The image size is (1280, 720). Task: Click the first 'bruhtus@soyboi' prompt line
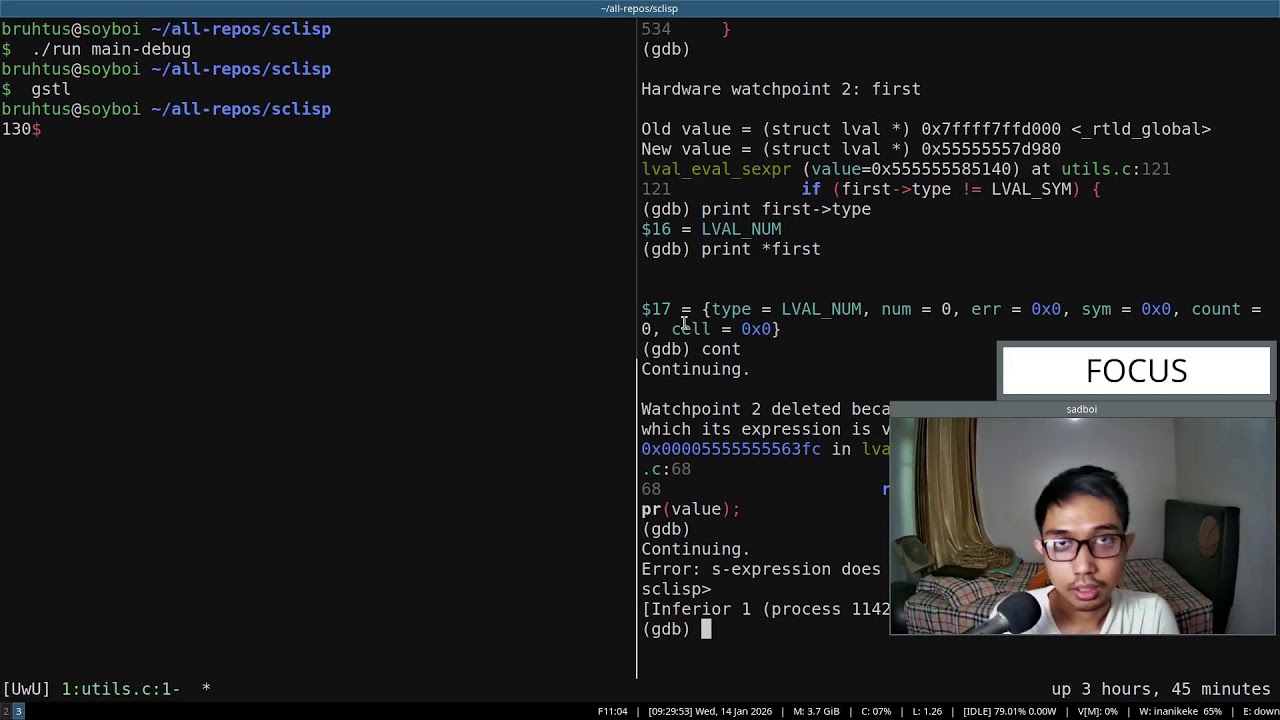click(166, 29)
